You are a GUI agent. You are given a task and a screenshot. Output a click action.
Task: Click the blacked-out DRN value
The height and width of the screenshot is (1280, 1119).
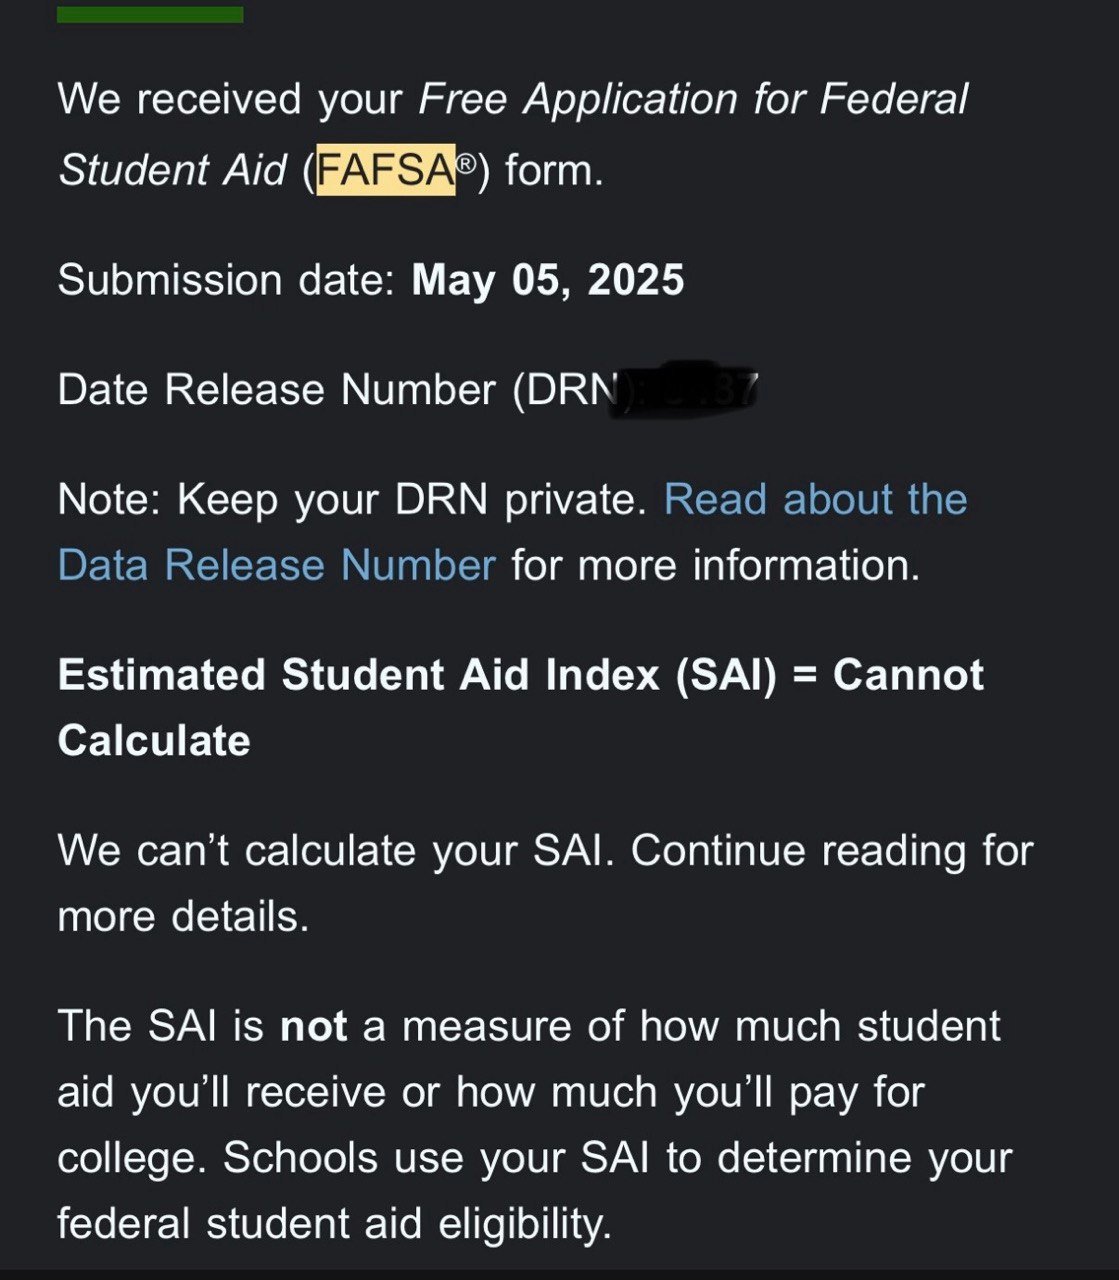[692, 388]
